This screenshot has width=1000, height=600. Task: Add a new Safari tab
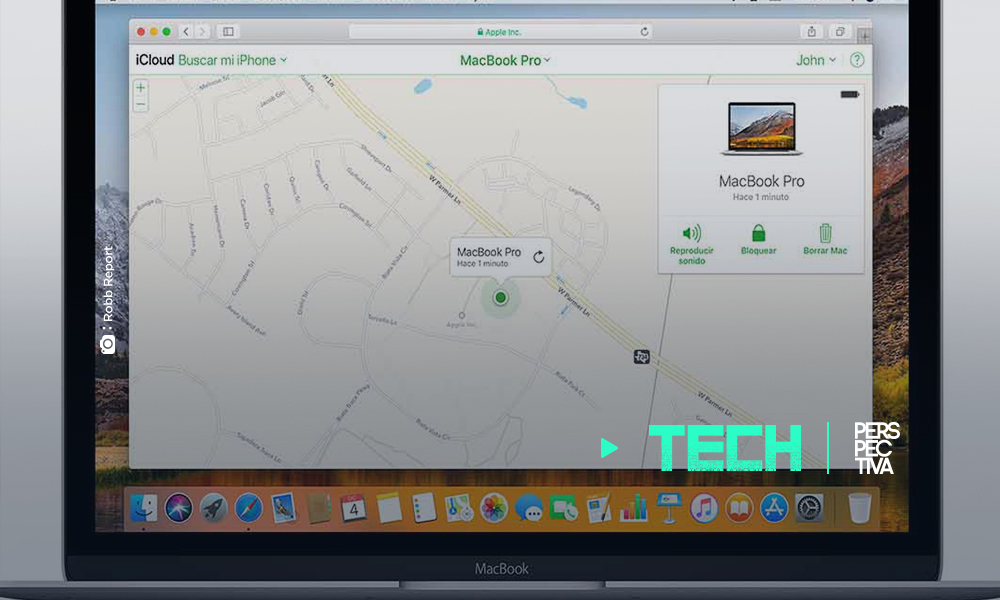pos(864,36)
